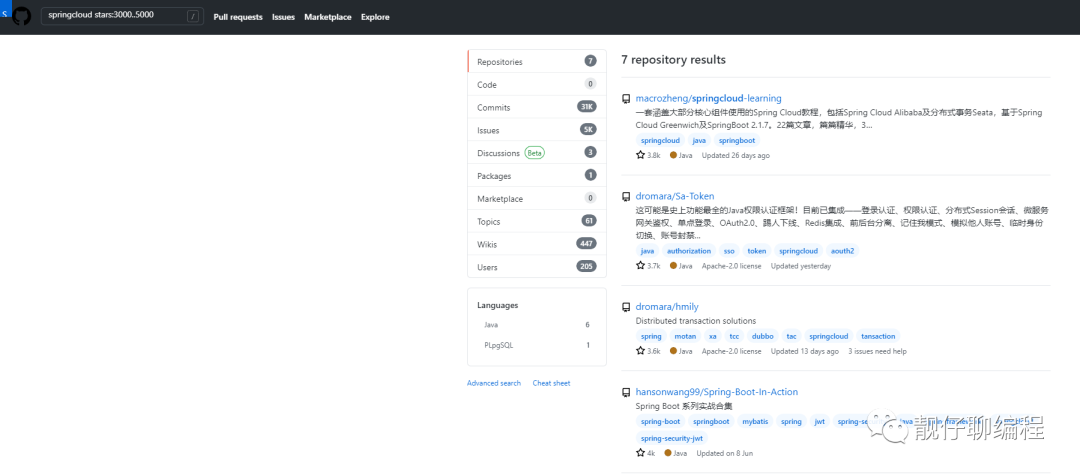
Task: Click the 3.8k star icon for springcloud-learning
Action: [641, 155]
